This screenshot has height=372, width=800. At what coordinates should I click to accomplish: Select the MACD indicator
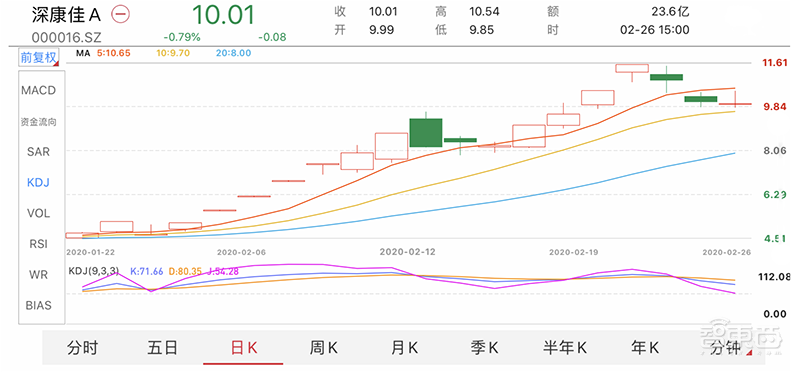coord(38,90)
